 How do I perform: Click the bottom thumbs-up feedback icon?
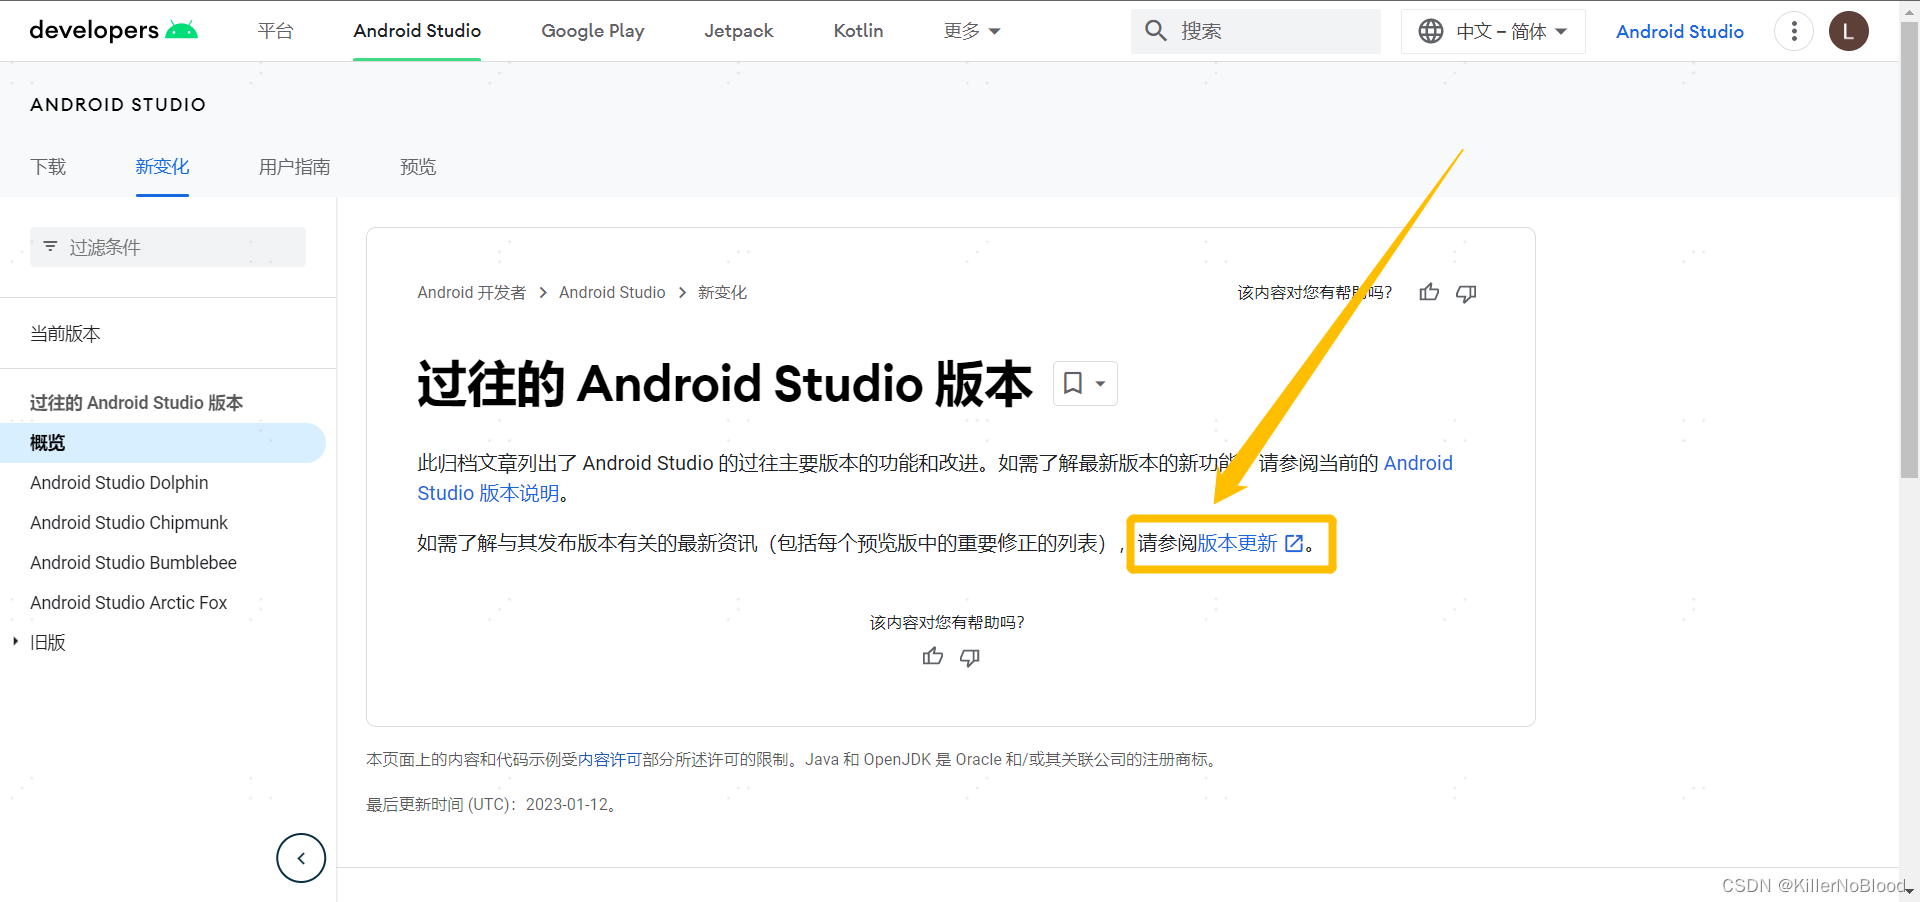(x=933, y=656)
